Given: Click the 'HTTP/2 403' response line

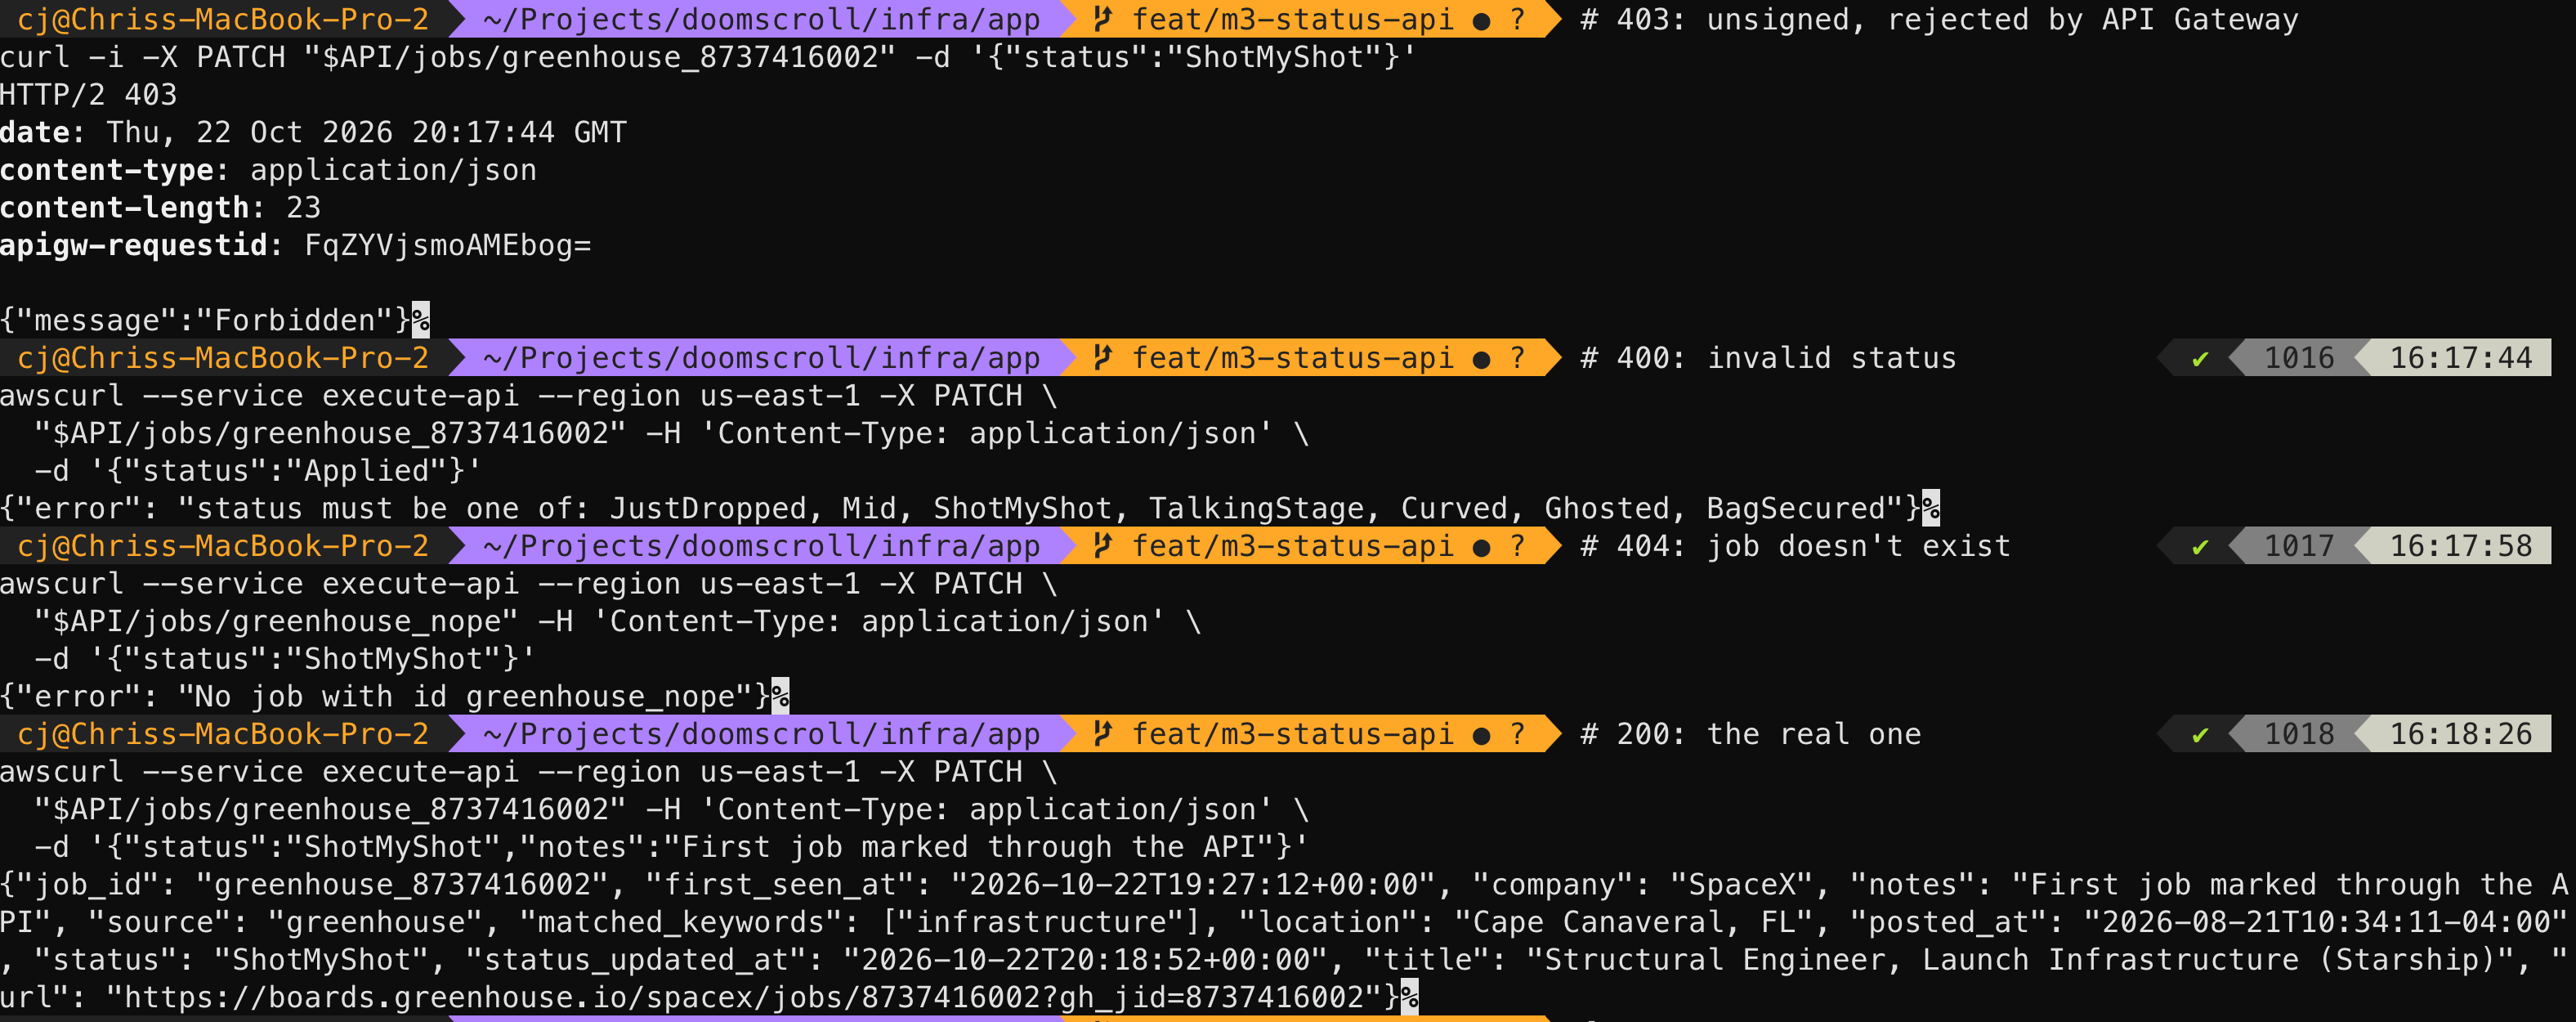Looking at the screenshot, I should point(89,94).
